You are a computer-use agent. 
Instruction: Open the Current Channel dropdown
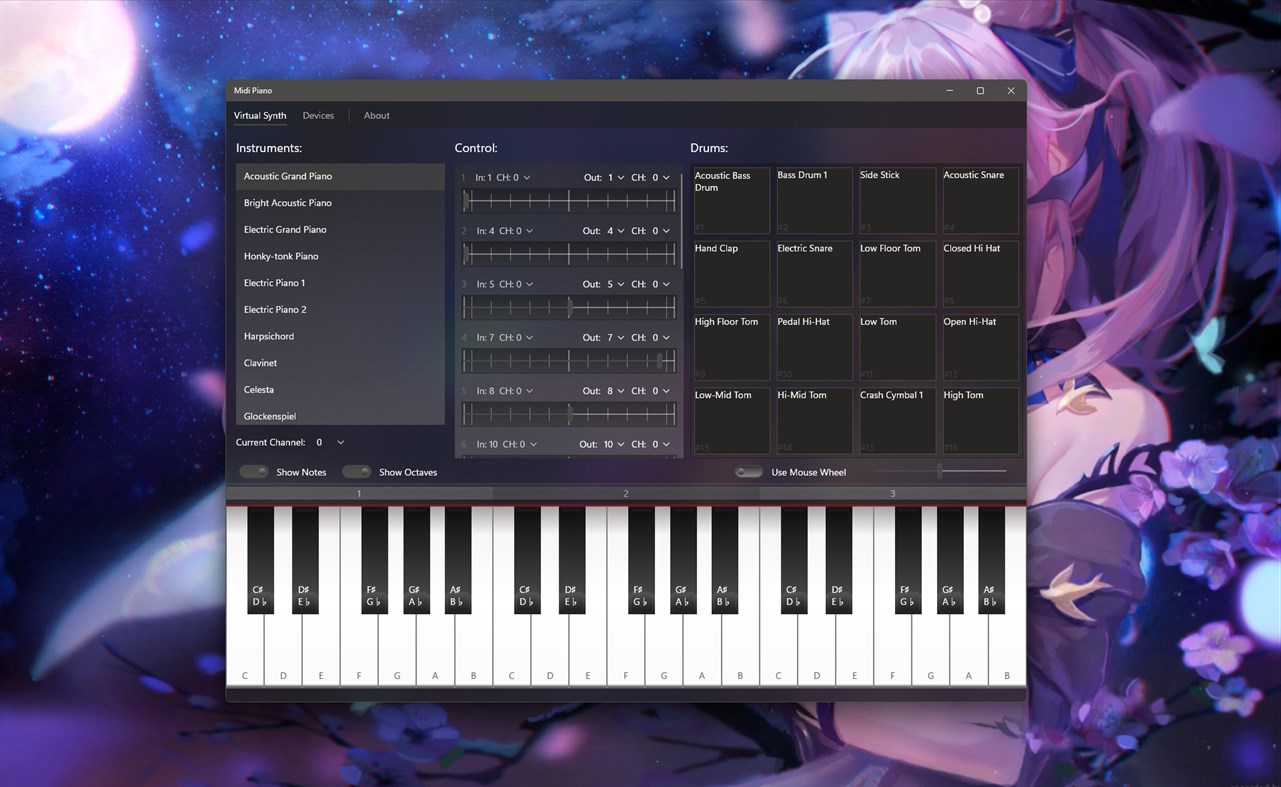coord(330,442)
